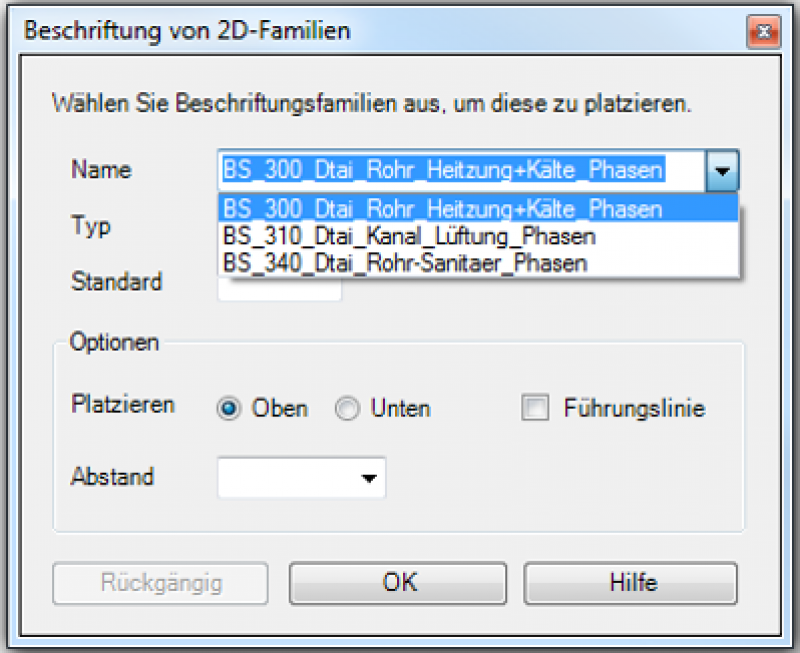800x653 pixels.
Task: Click the Standard input field
Action: click(280, 289)
